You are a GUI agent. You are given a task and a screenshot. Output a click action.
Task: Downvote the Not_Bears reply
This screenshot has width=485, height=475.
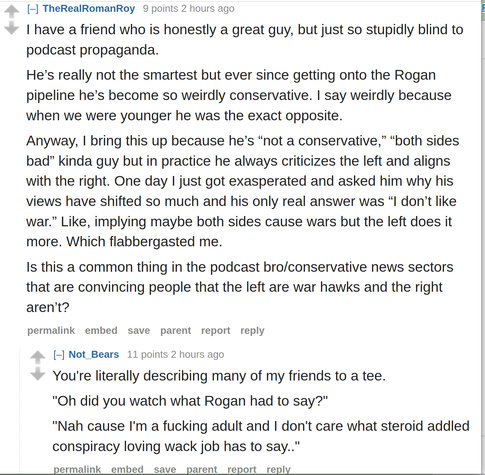pyautogui.click(x=38, y=374)
